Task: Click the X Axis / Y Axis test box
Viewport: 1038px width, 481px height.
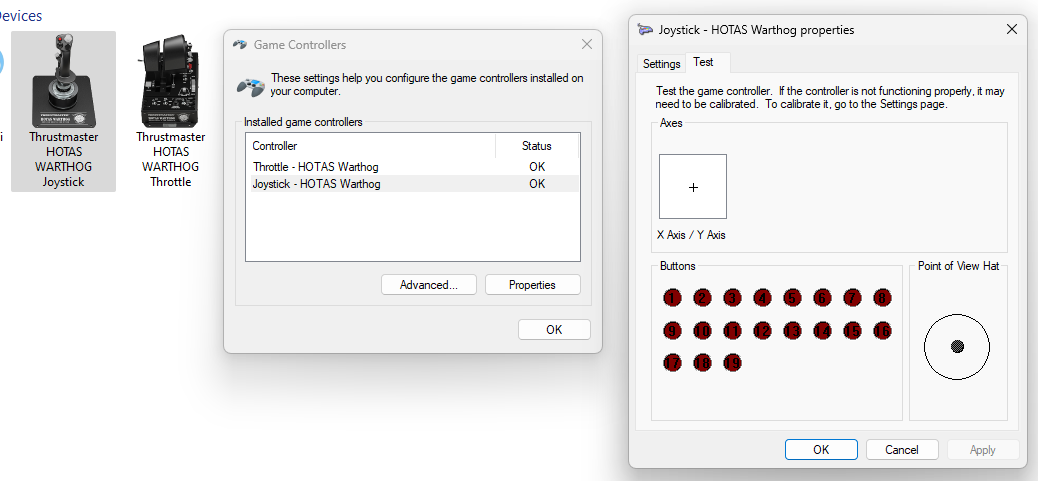Action: (x=693, y=187)
